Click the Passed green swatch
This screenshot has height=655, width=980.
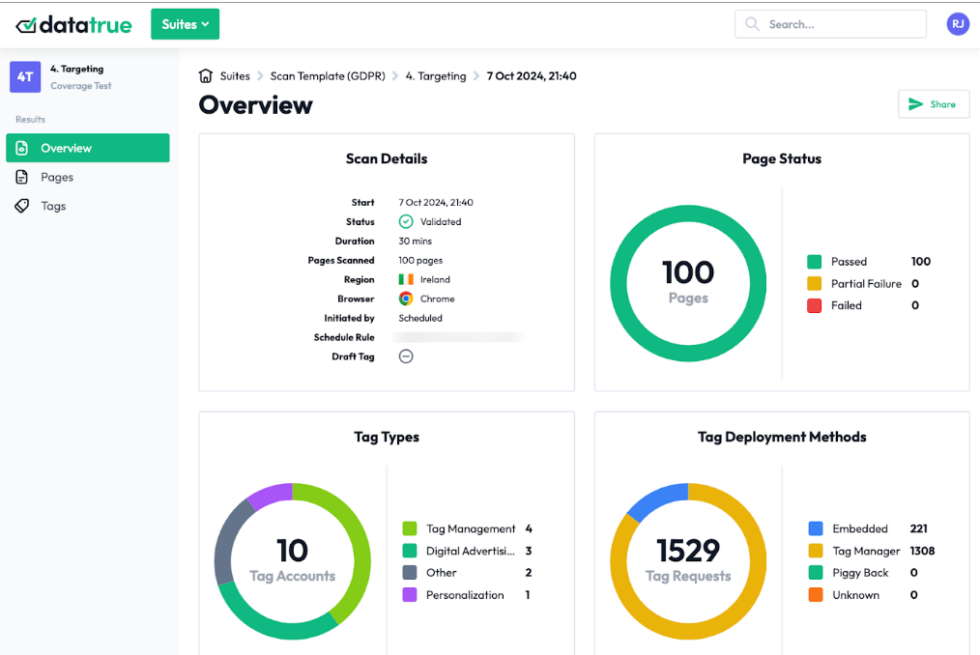point(814,261)
